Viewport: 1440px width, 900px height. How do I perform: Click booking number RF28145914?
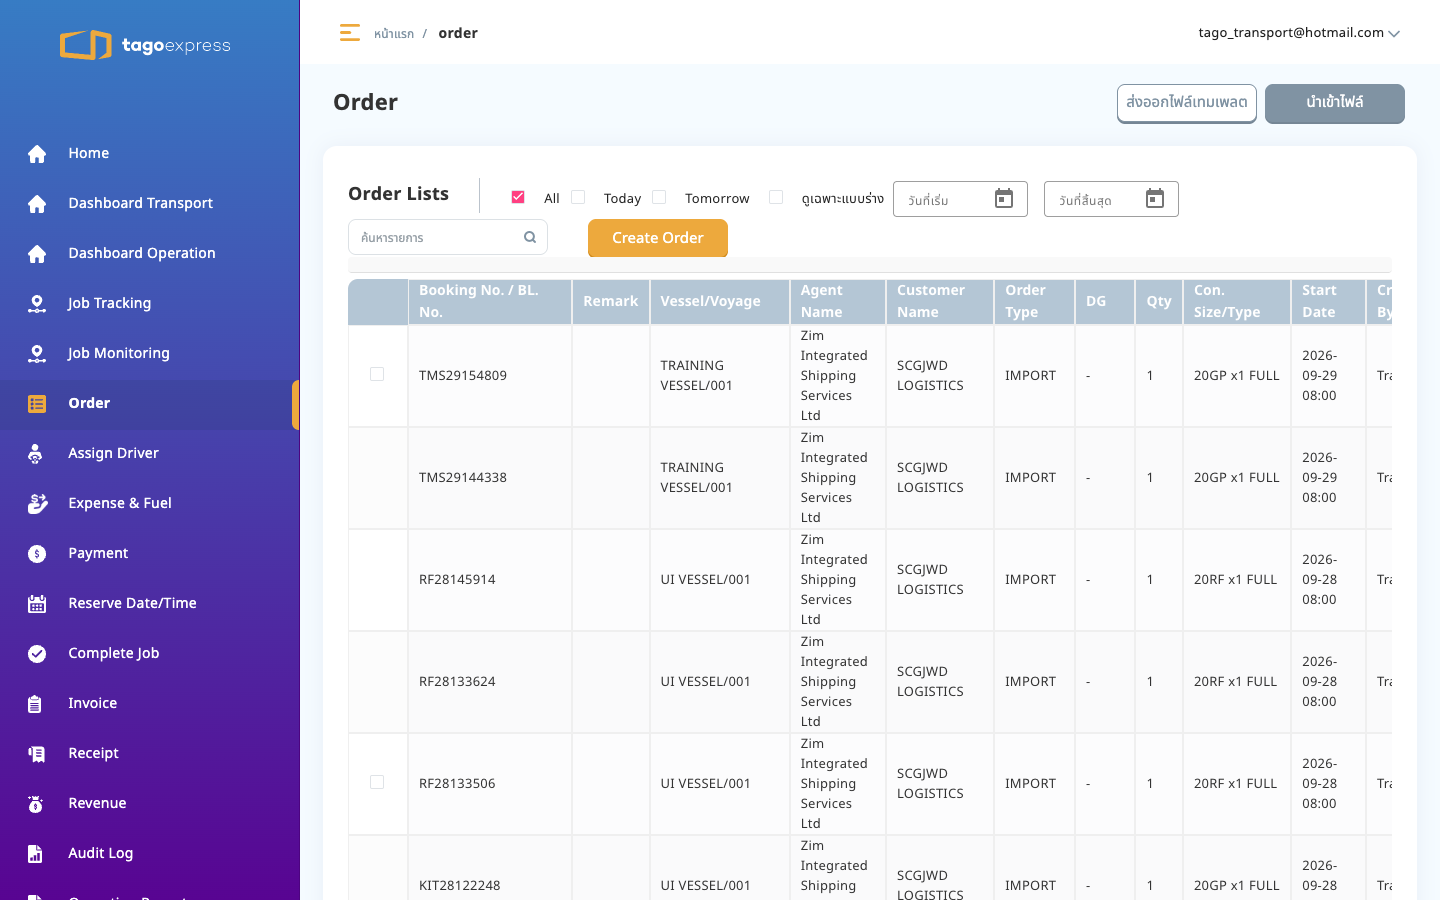(457, 579)
